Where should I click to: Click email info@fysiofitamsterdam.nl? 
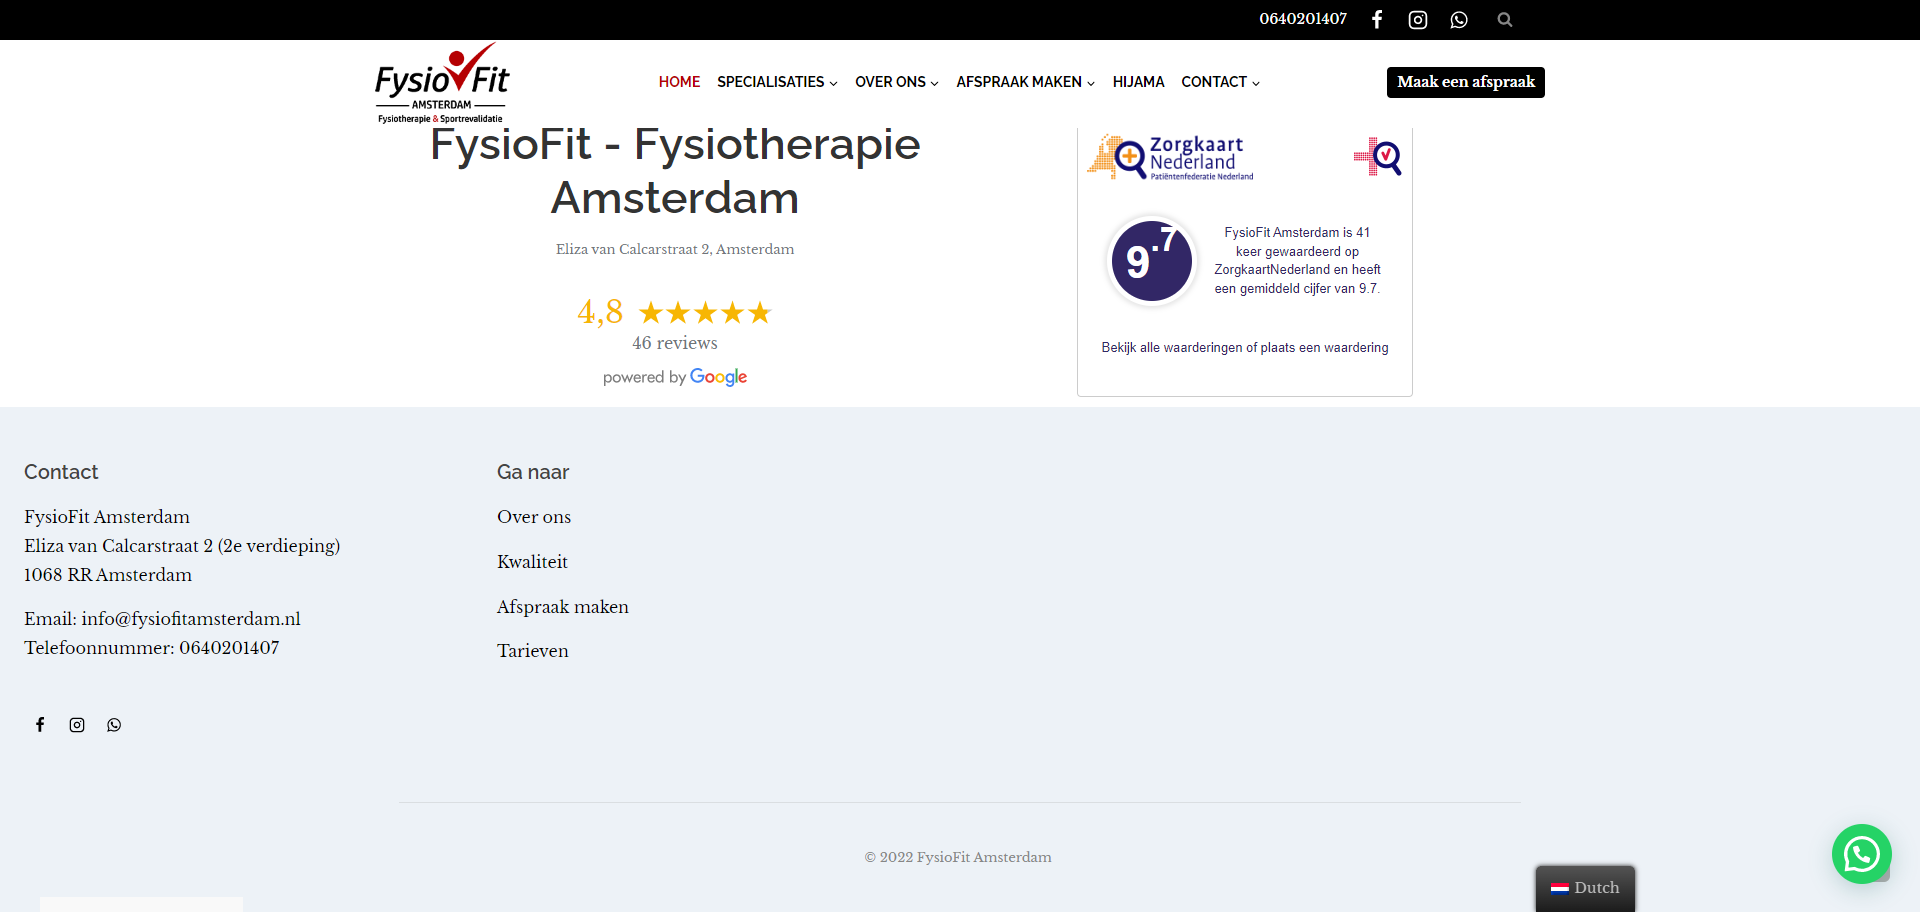point(191,619)
